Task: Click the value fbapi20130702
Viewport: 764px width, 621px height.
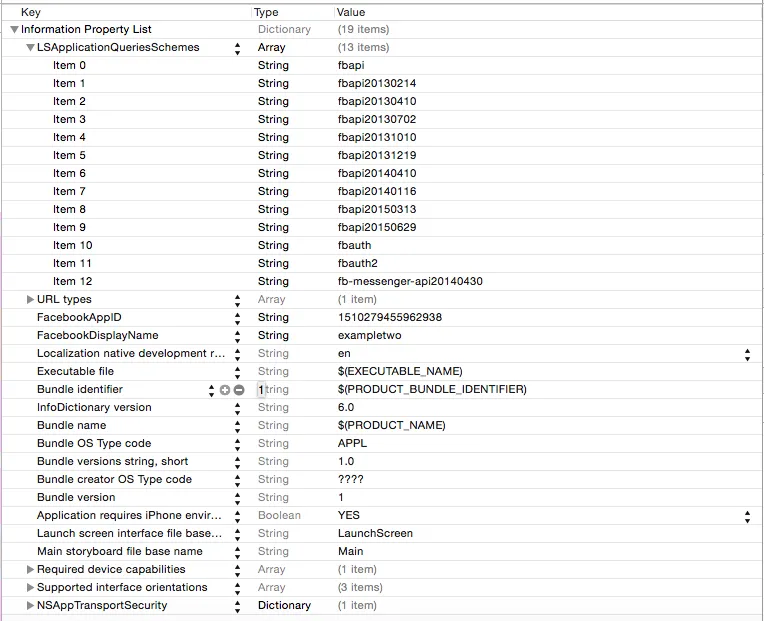Action: (377, 119)
